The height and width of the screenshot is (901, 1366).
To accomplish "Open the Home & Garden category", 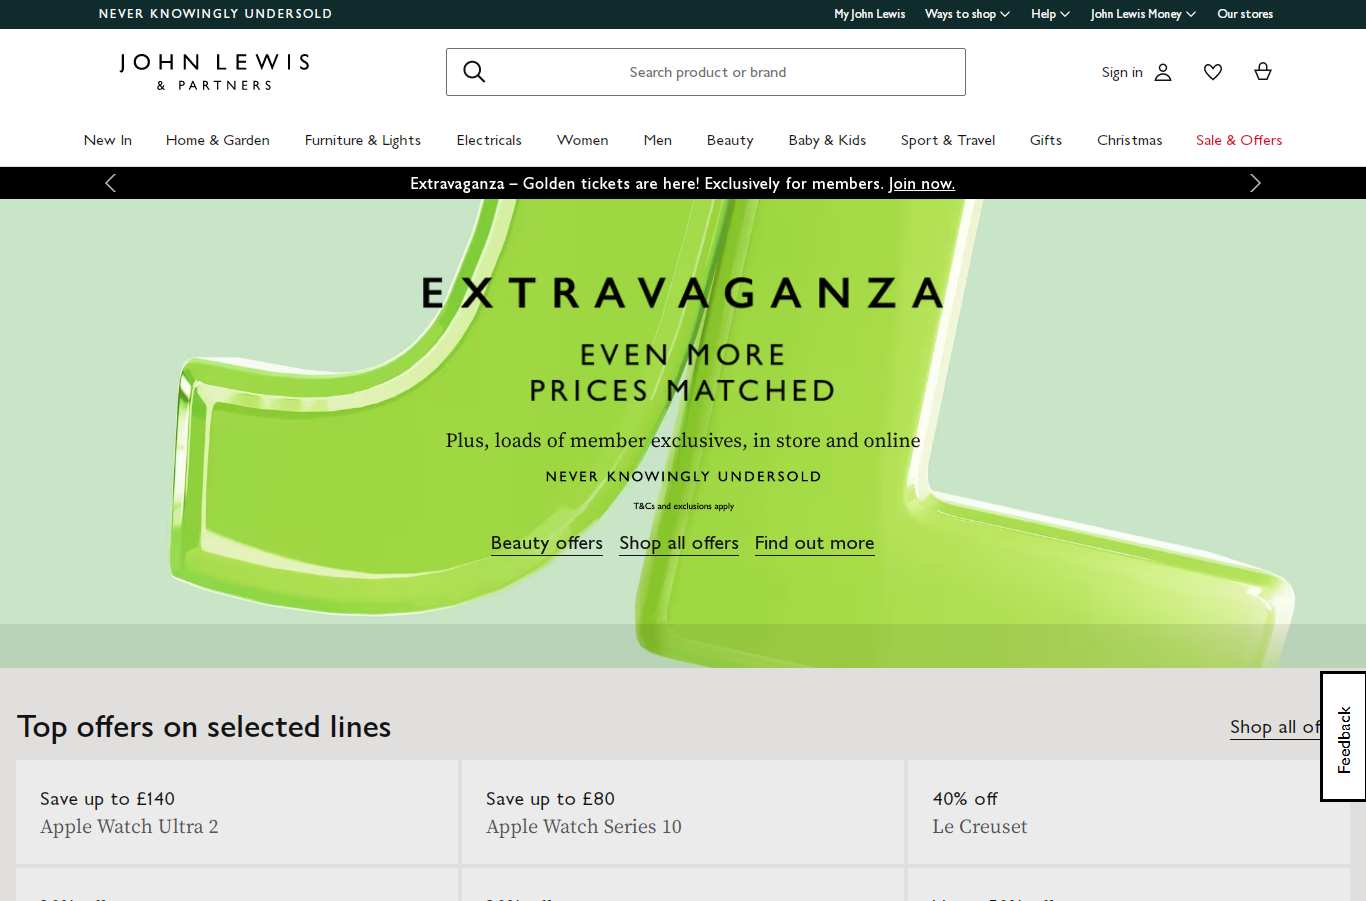I will pyautogui.click(x=218, y=140).
